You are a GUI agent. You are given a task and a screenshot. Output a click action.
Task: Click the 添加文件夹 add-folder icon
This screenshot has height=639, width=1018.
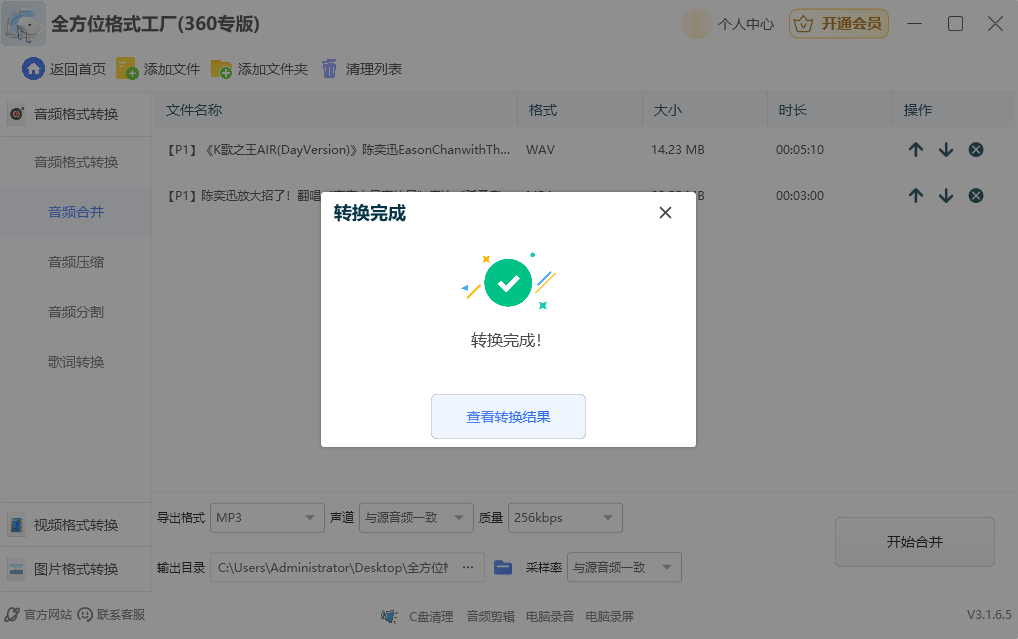point(221,69)
